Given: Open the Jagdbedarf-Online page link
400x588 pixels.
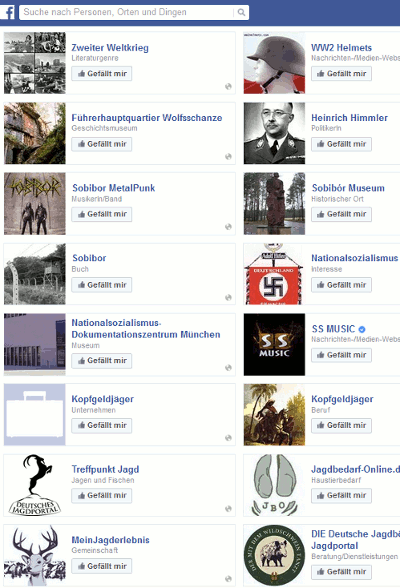Looking at the screenshot, I should (355, 469).
